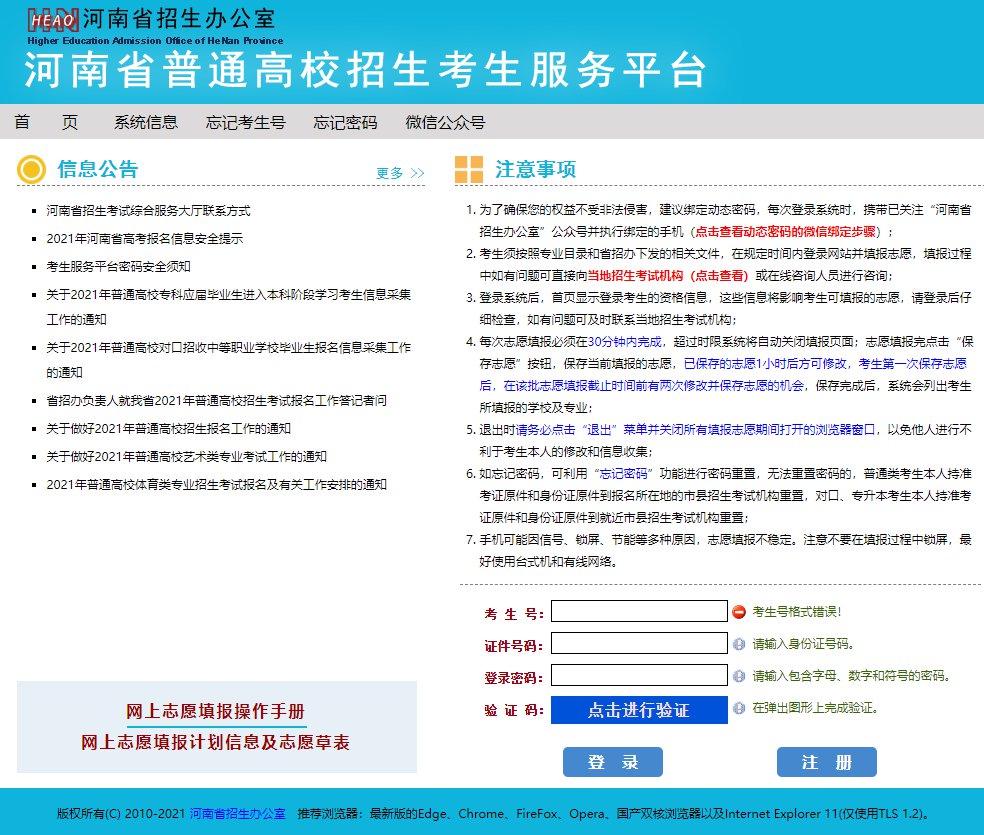Focus the 登录密码 input field

[638, 675]
